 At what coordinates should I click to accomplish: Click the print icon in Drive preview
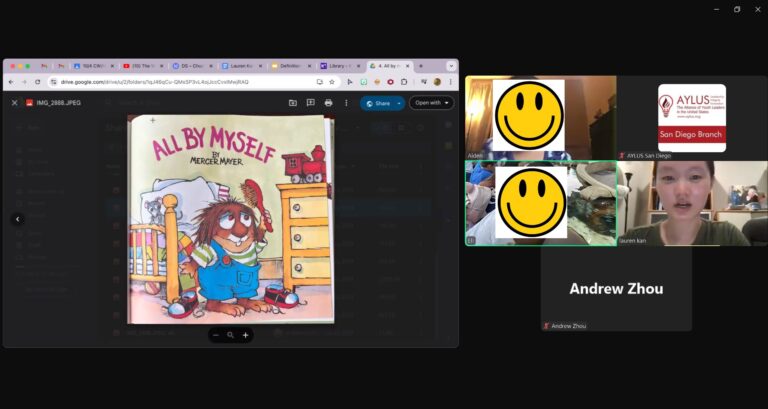[x=328, y=103]
